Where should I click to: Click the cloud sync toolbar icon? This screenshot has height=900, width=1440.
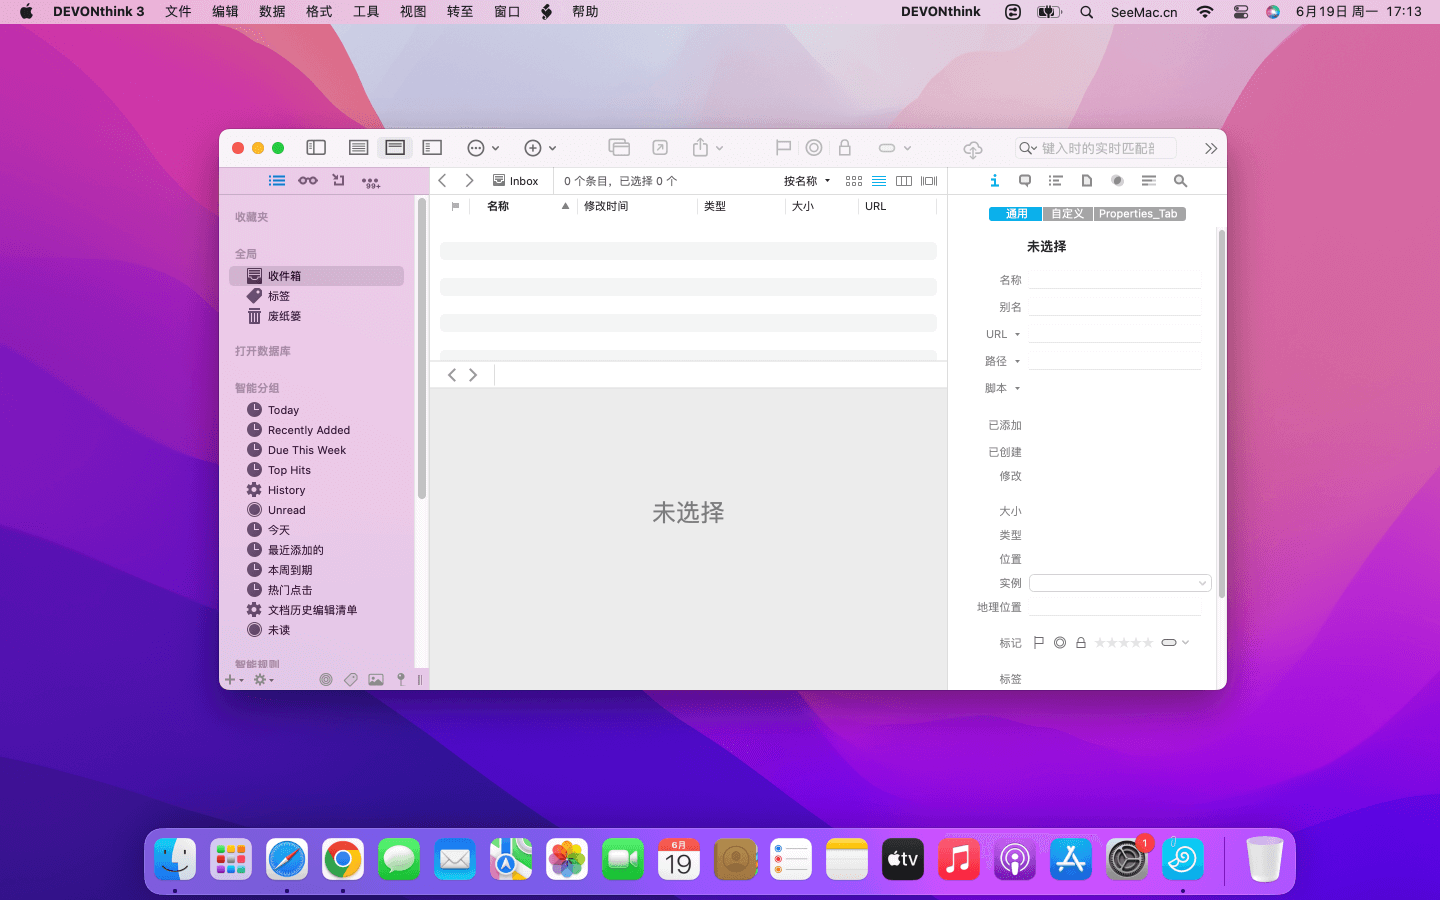(972, 149)
